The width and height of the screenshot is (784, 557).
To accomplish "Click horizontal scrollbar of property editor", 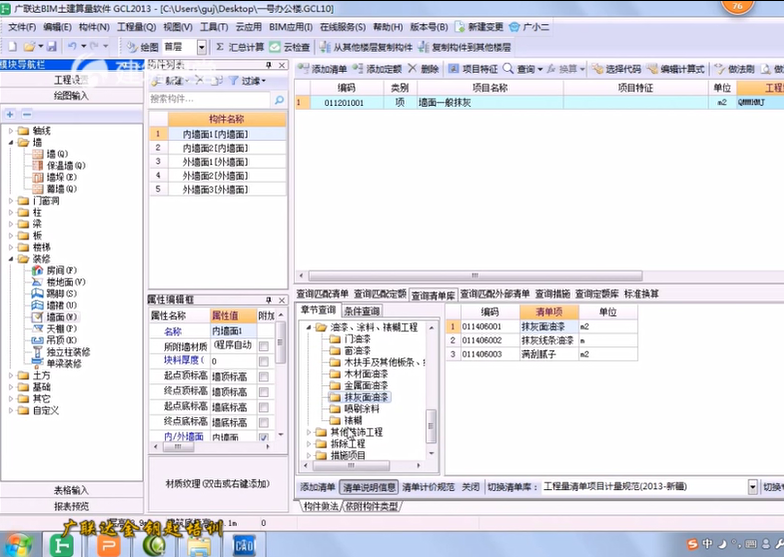I will [x=178, y=446].
